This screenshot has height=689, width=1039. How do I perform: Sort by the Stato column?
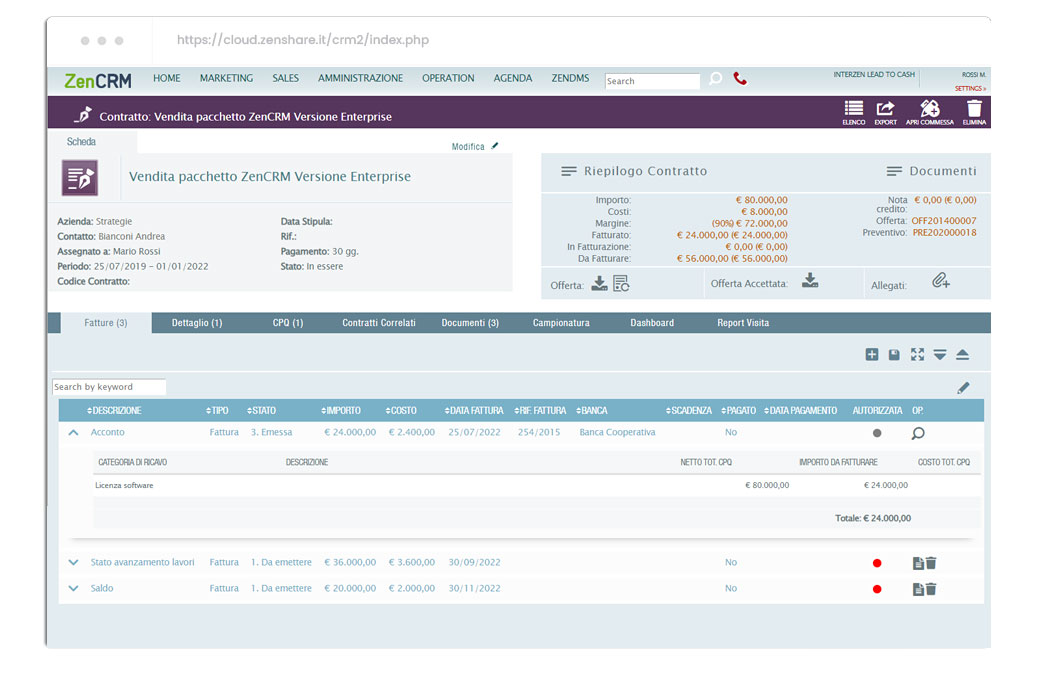[x=261, y=411]
